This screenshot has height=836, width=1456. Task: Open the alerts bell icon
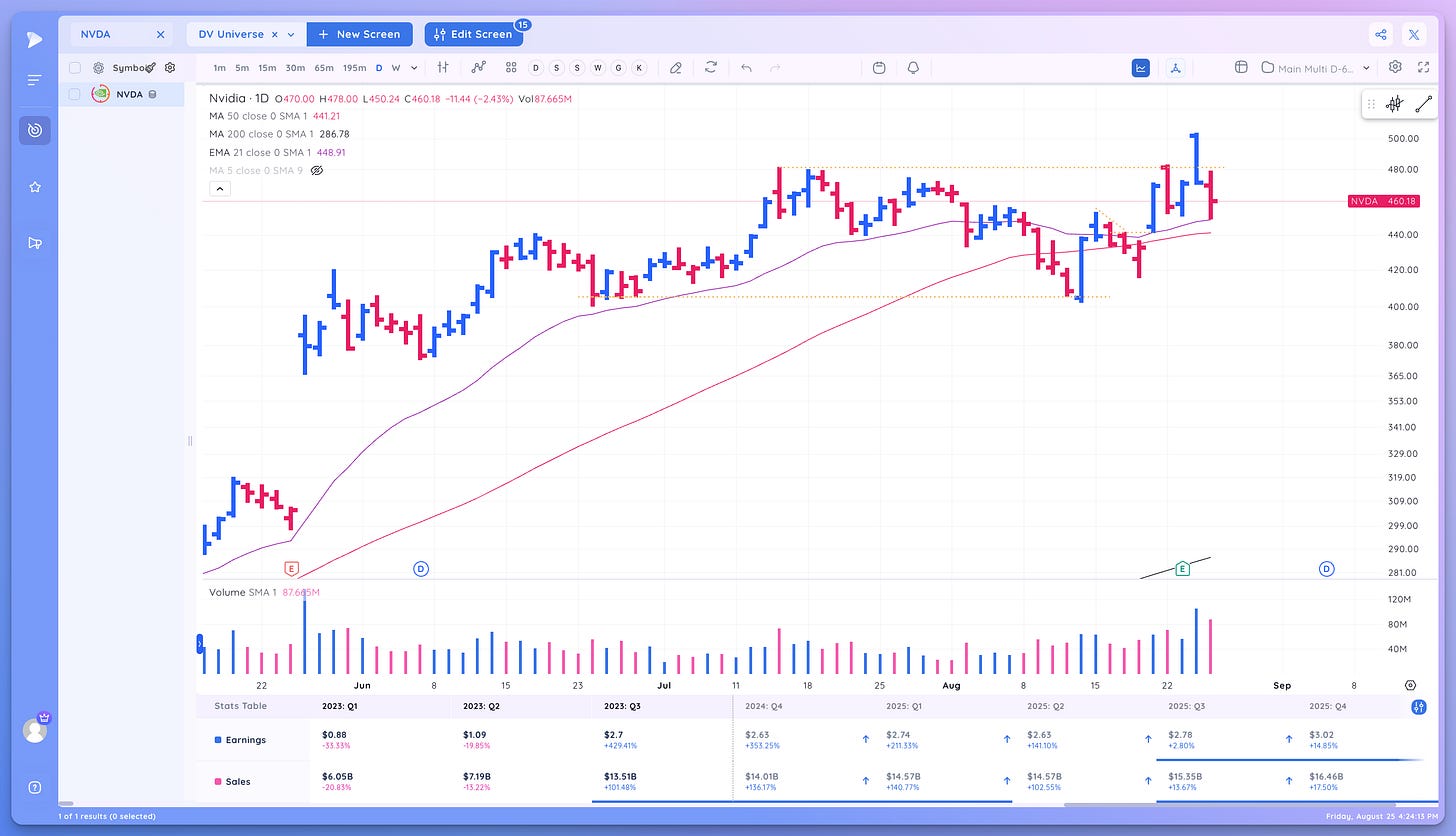tap(913, 67)
